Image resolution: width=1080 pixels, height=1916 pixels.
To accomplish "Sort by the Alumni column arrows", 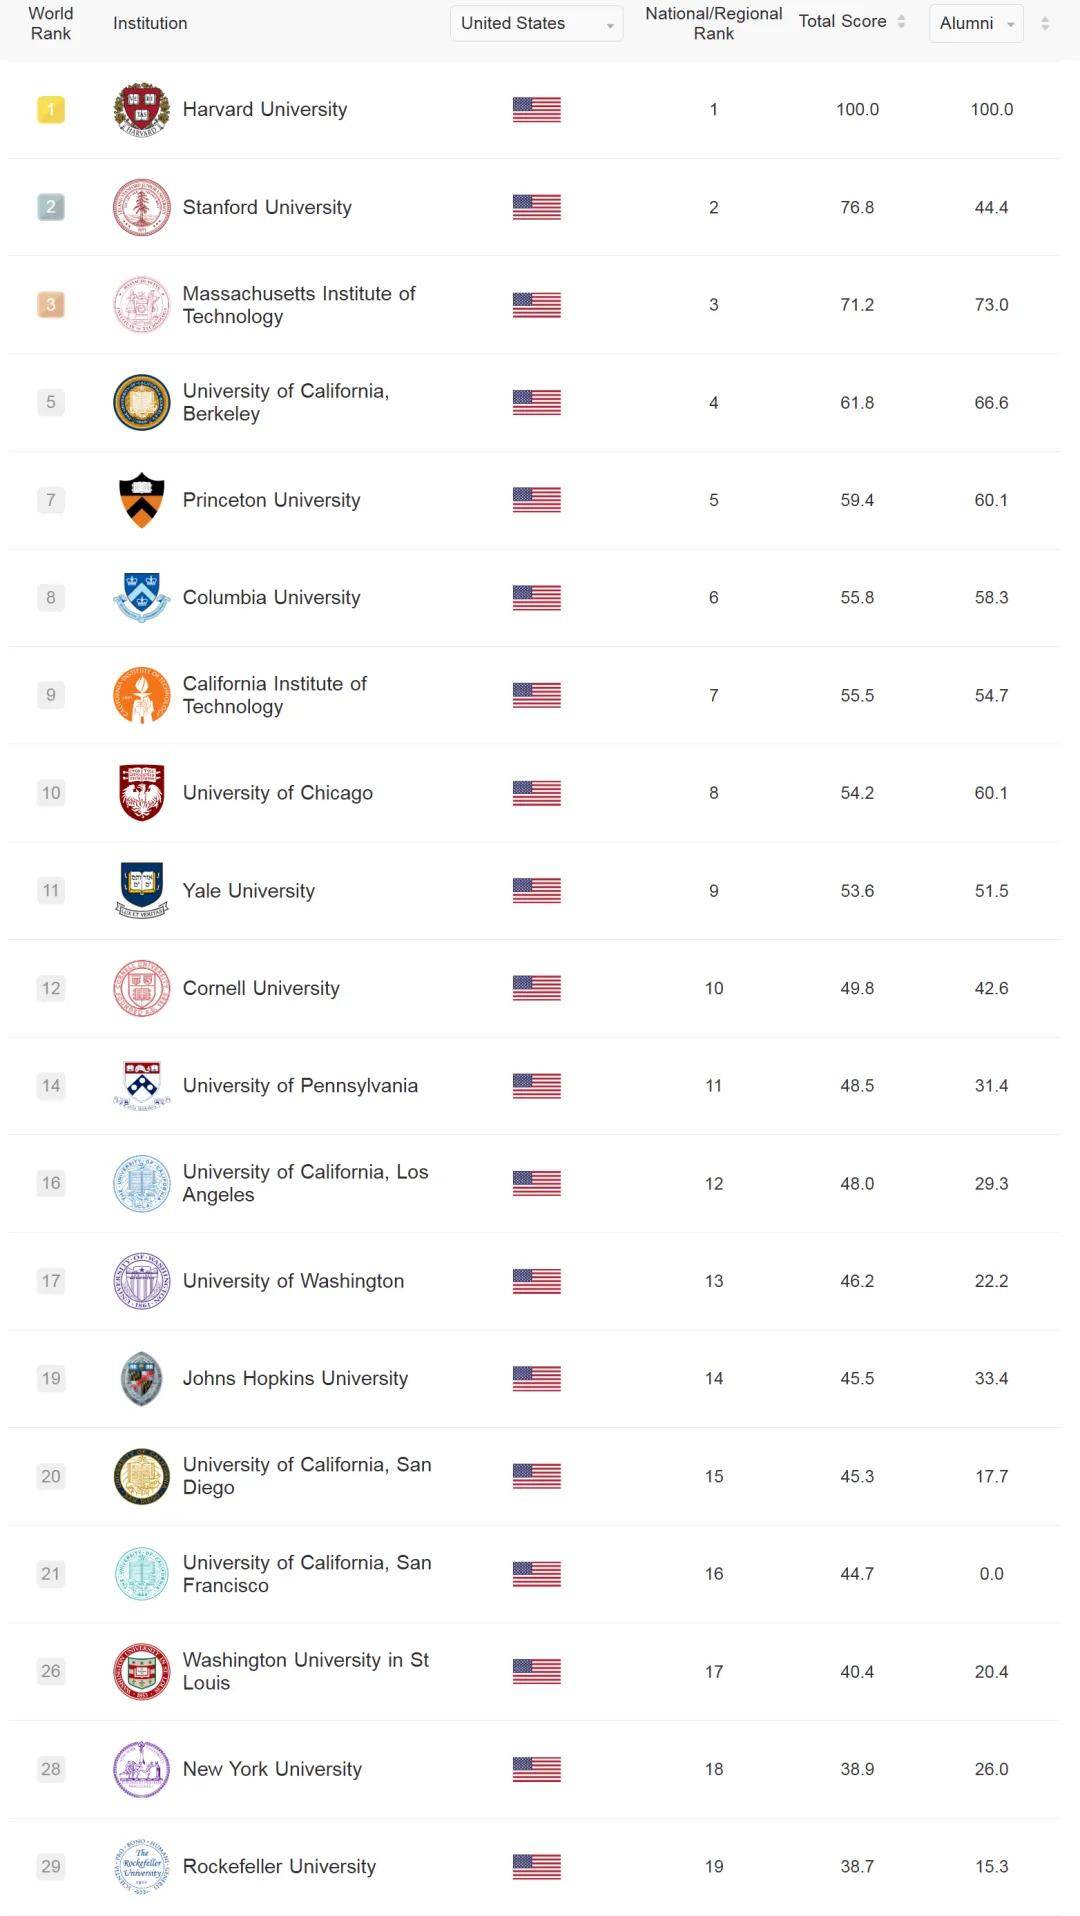I will pos(1045,23).
